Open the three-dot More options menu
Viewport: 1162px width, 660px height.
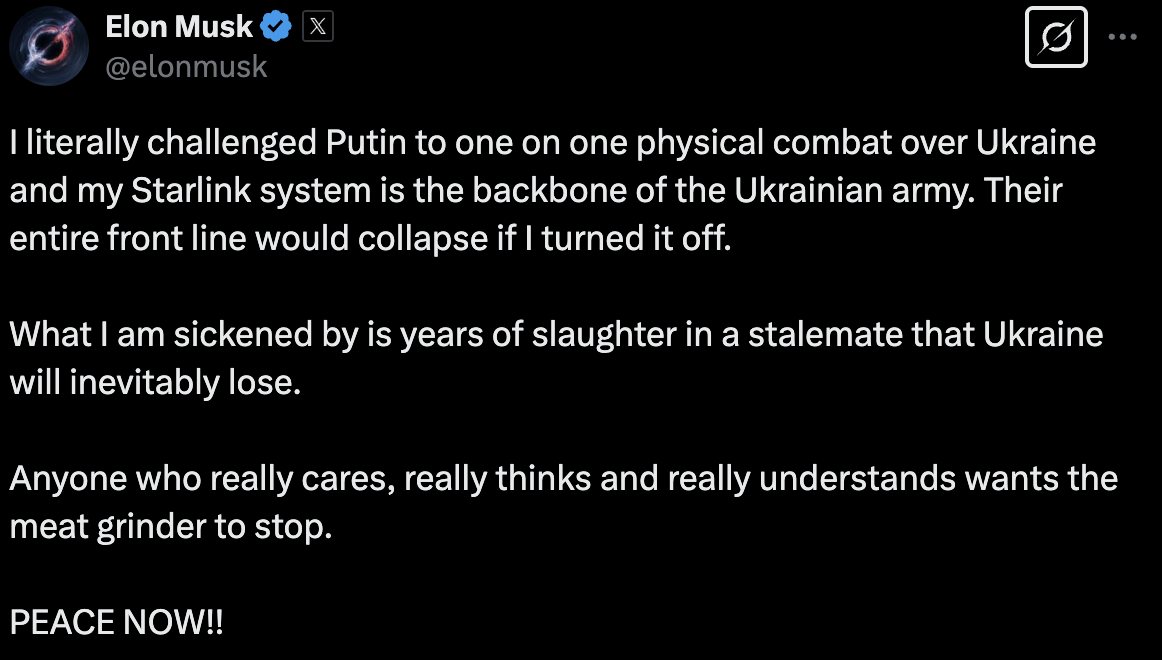tap(1124, 37)
